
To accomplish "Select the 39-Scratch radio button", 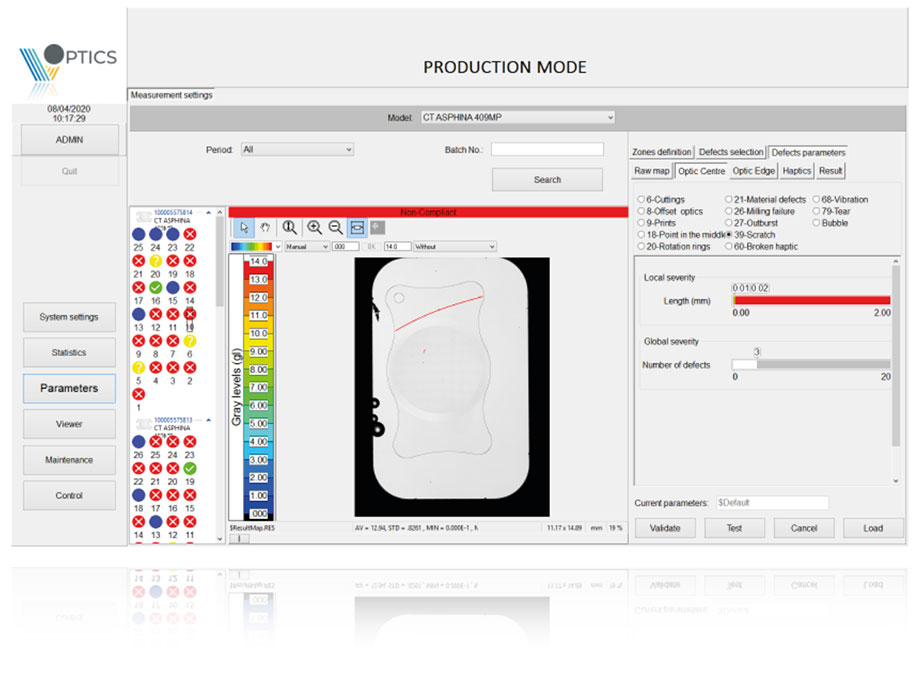I will click(x=729, y=234).
